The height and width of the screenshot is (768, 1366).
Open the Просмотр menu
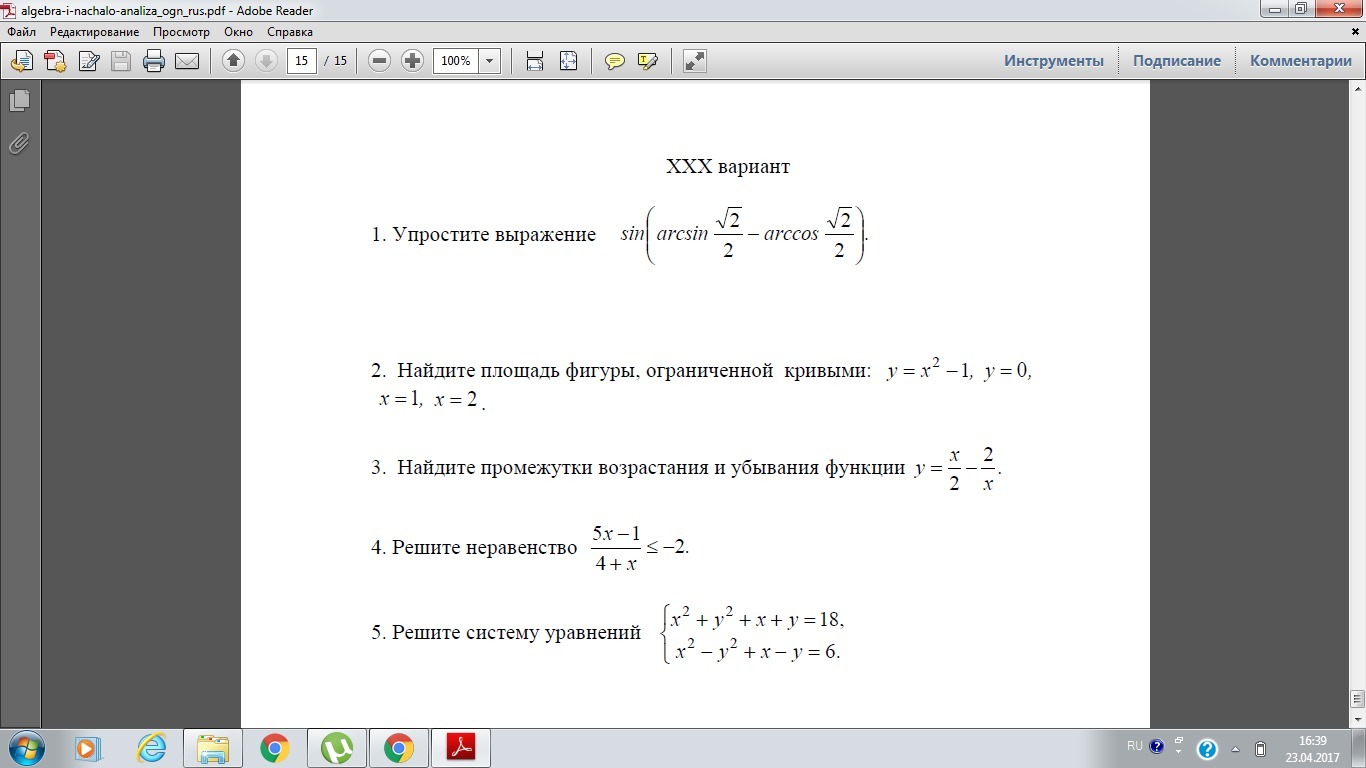(x=181, y=32)
